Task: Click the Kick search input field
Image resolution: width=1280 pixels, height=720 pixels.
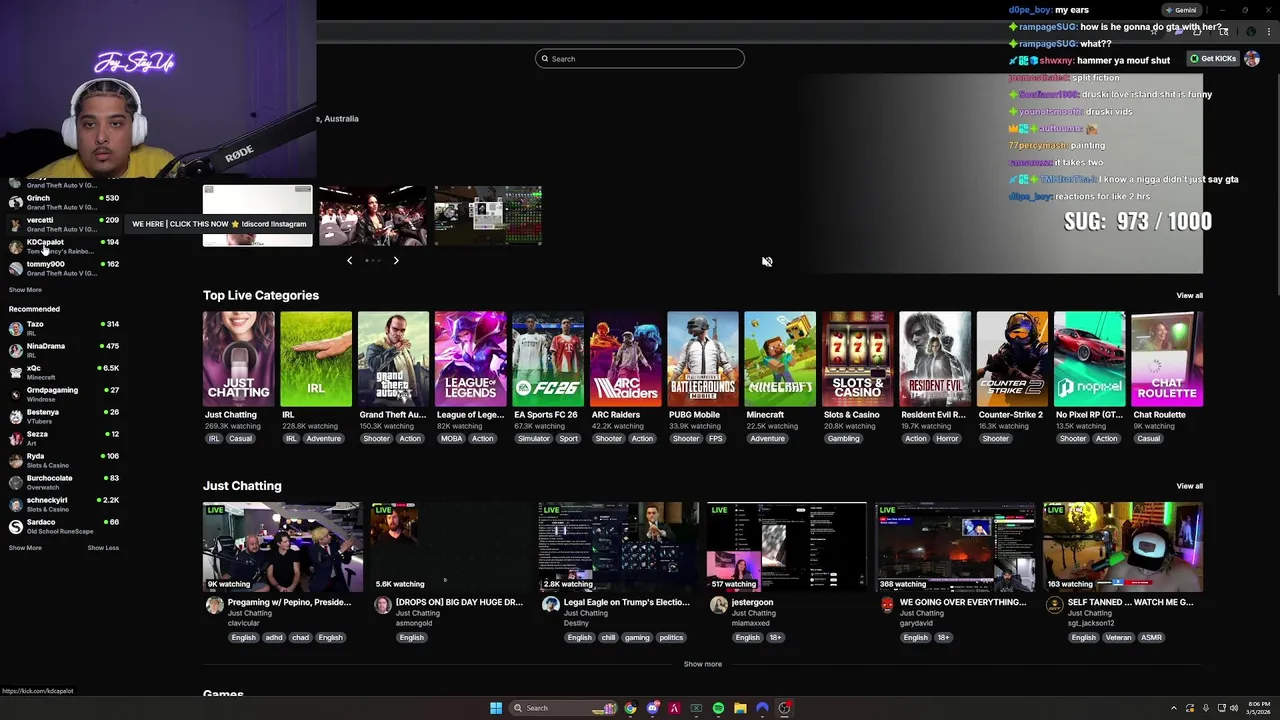Action: pos(640,59)
